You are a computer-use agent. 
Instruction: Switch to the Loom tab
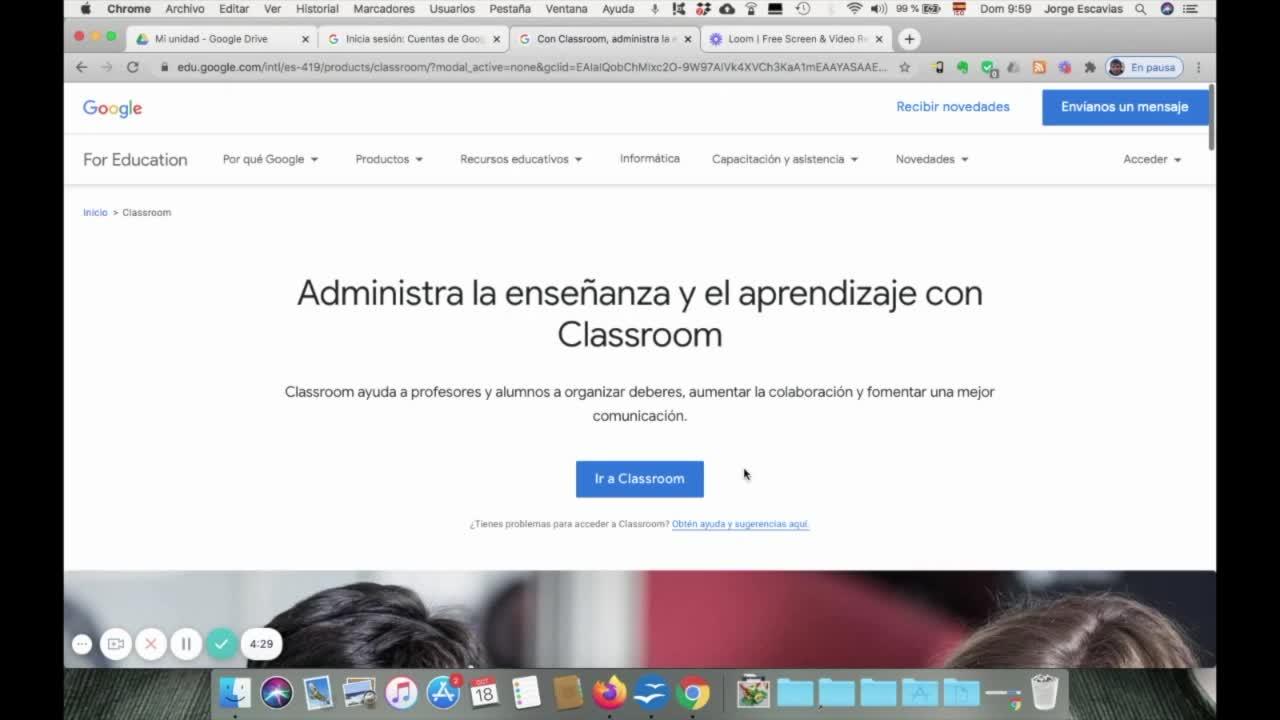click(x=796, y=39)
